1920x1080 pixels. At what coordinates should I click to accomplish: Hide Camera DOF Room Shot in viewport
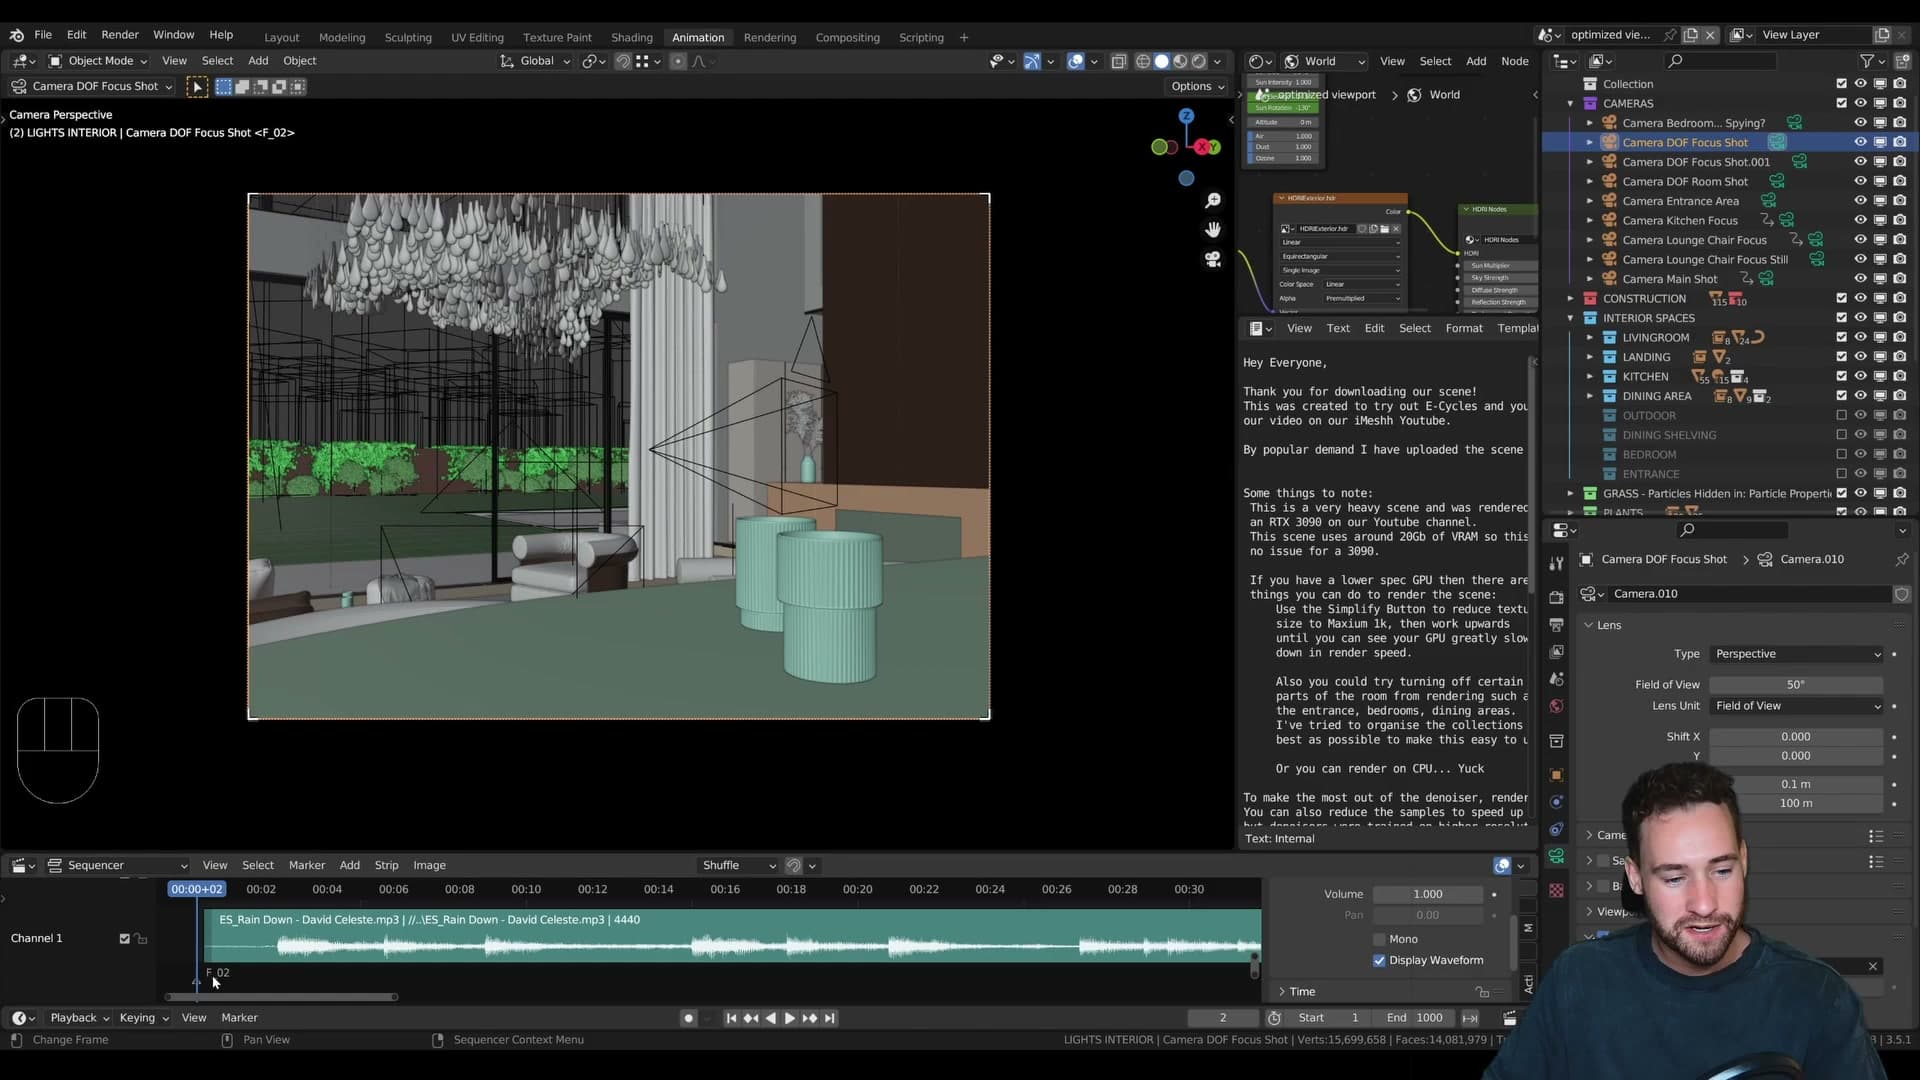(1860, 182)
